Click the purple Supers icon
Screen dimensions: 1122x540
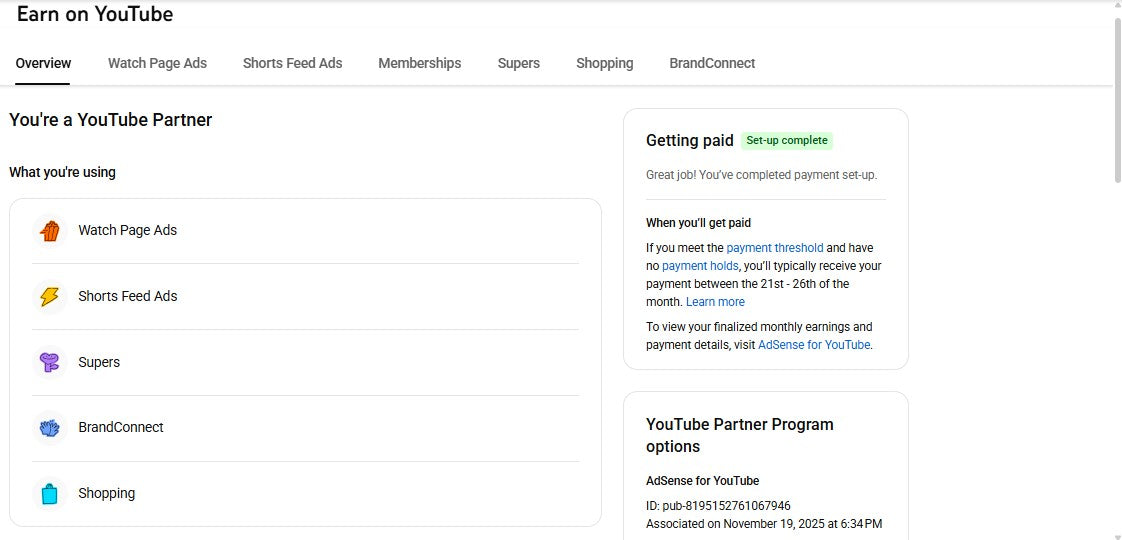(x=49, y=363)
